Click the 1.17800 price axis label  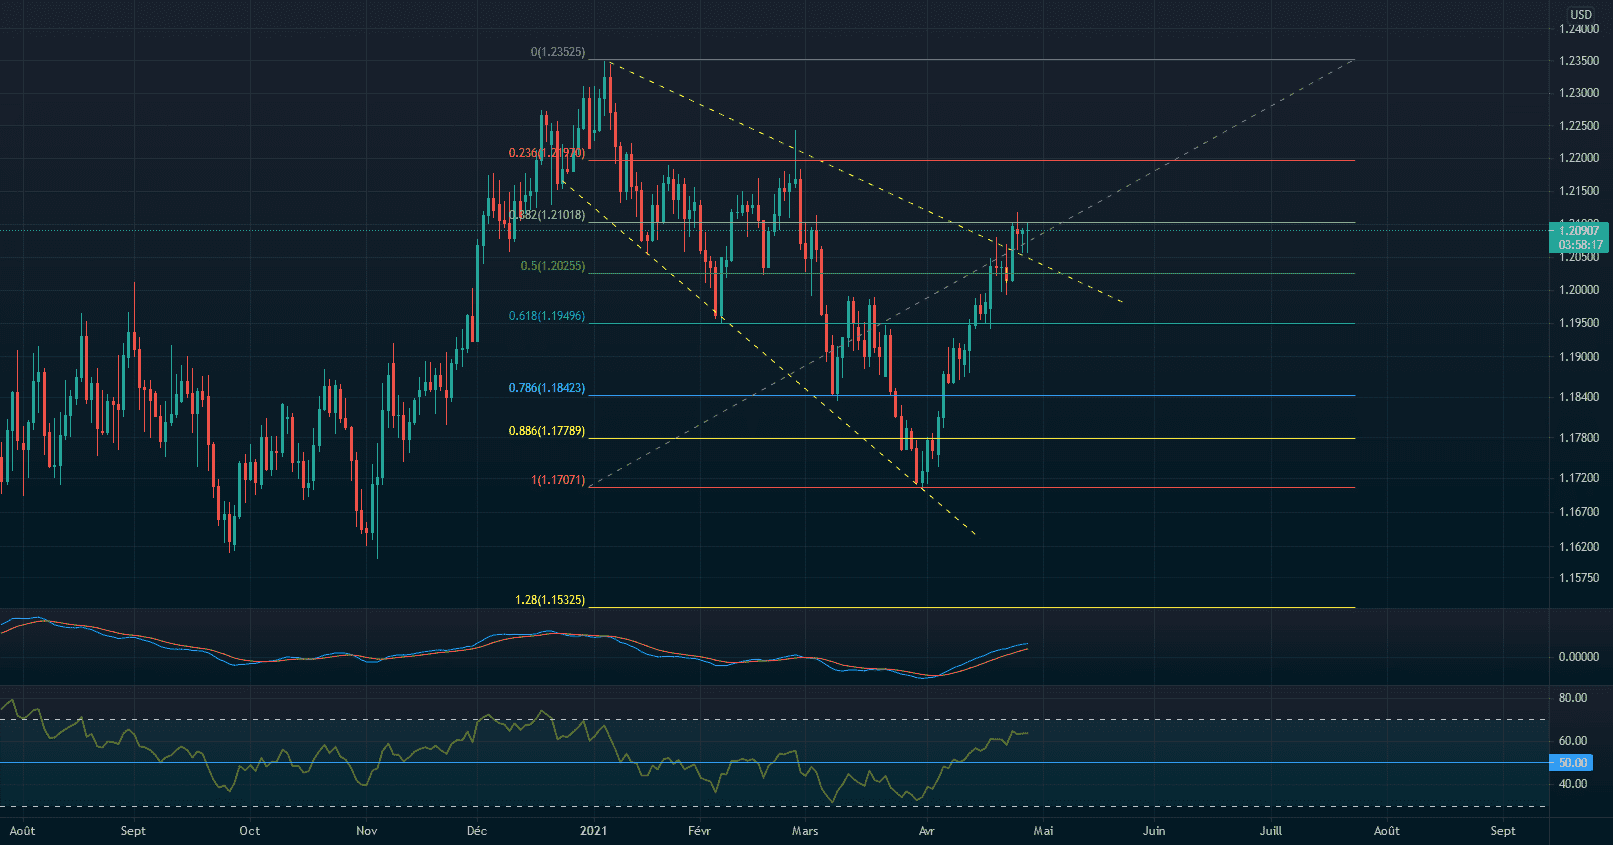coord(1579,438)
